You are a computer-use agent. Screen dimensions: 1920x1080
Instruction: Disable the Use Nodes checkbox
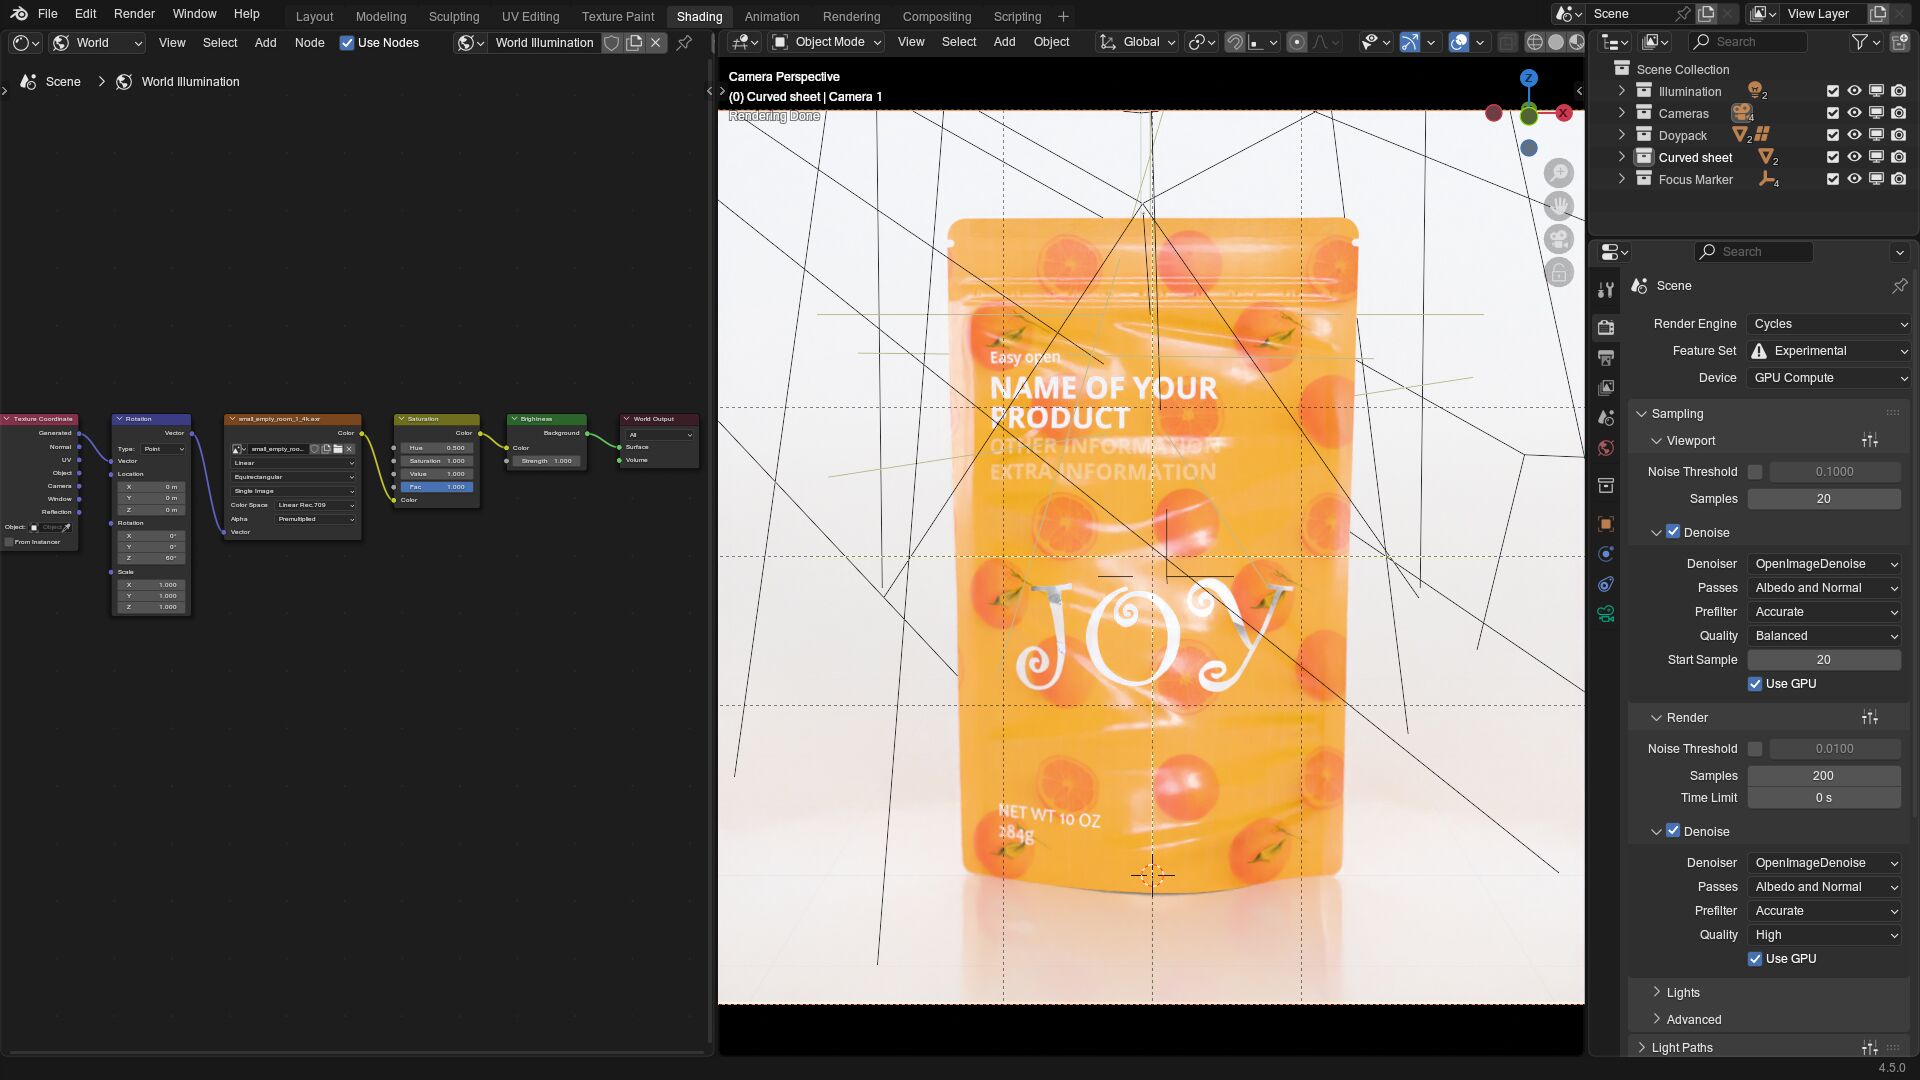347,43
